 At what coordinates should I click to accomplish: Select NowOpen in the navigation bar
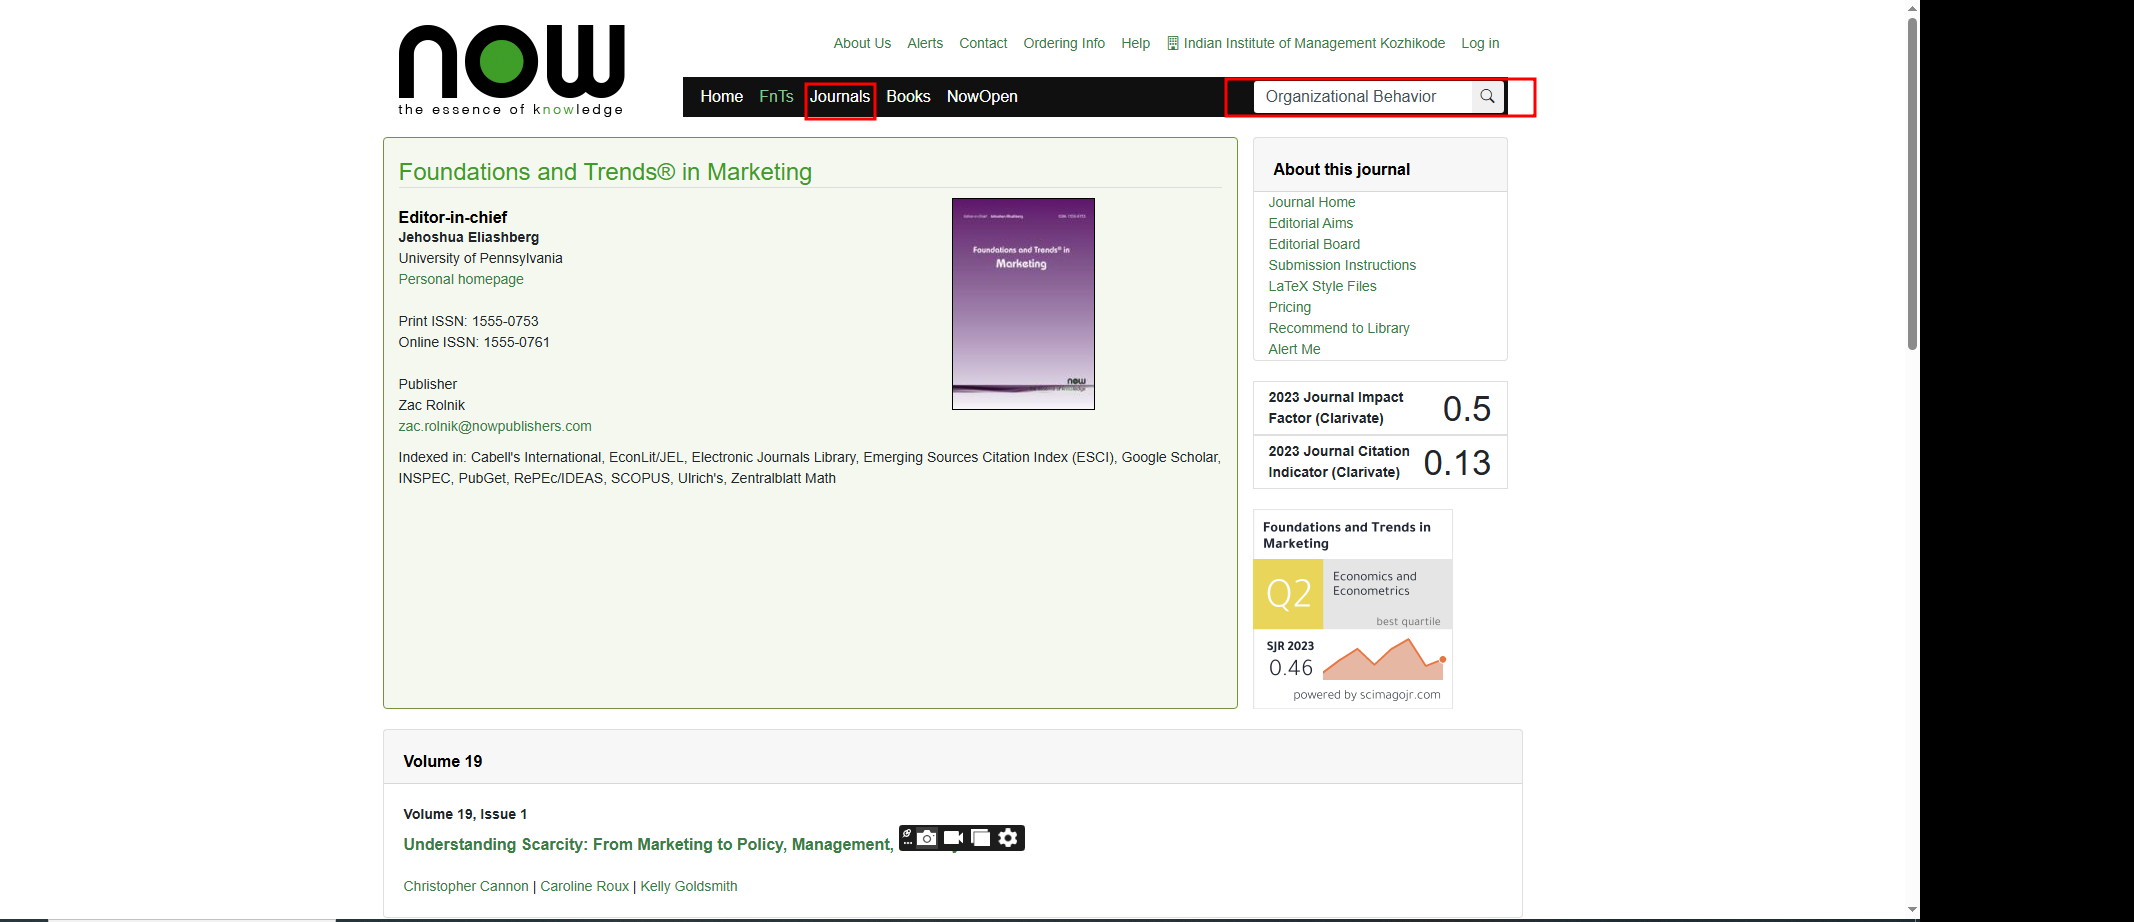982,97
